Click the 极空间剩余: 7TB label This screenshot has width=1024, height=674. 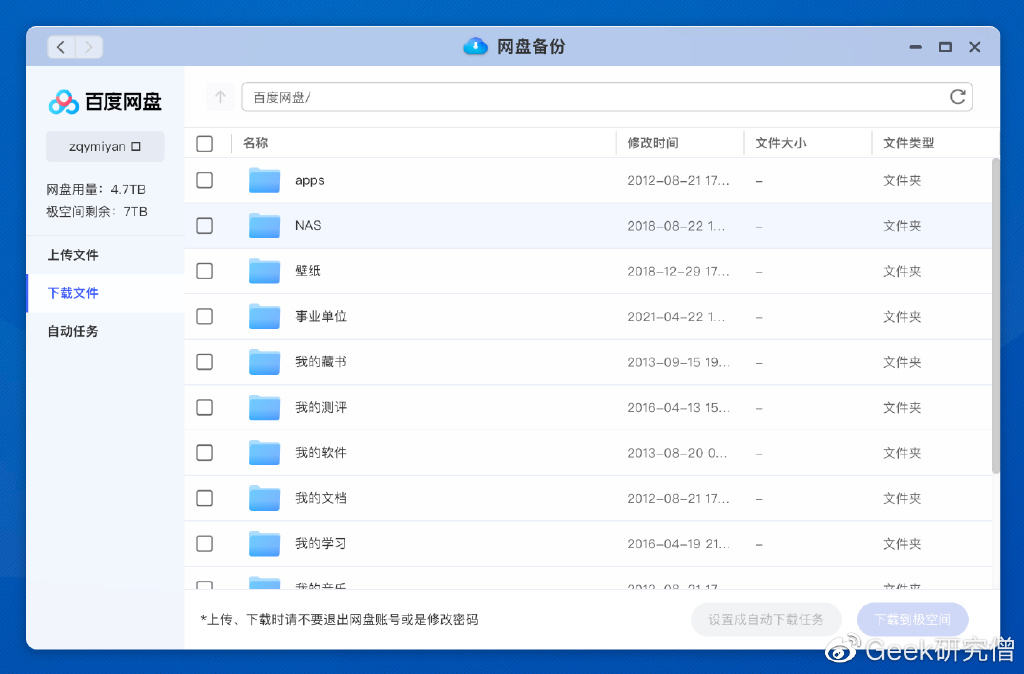pyautogui.click(x=97, y=212)
